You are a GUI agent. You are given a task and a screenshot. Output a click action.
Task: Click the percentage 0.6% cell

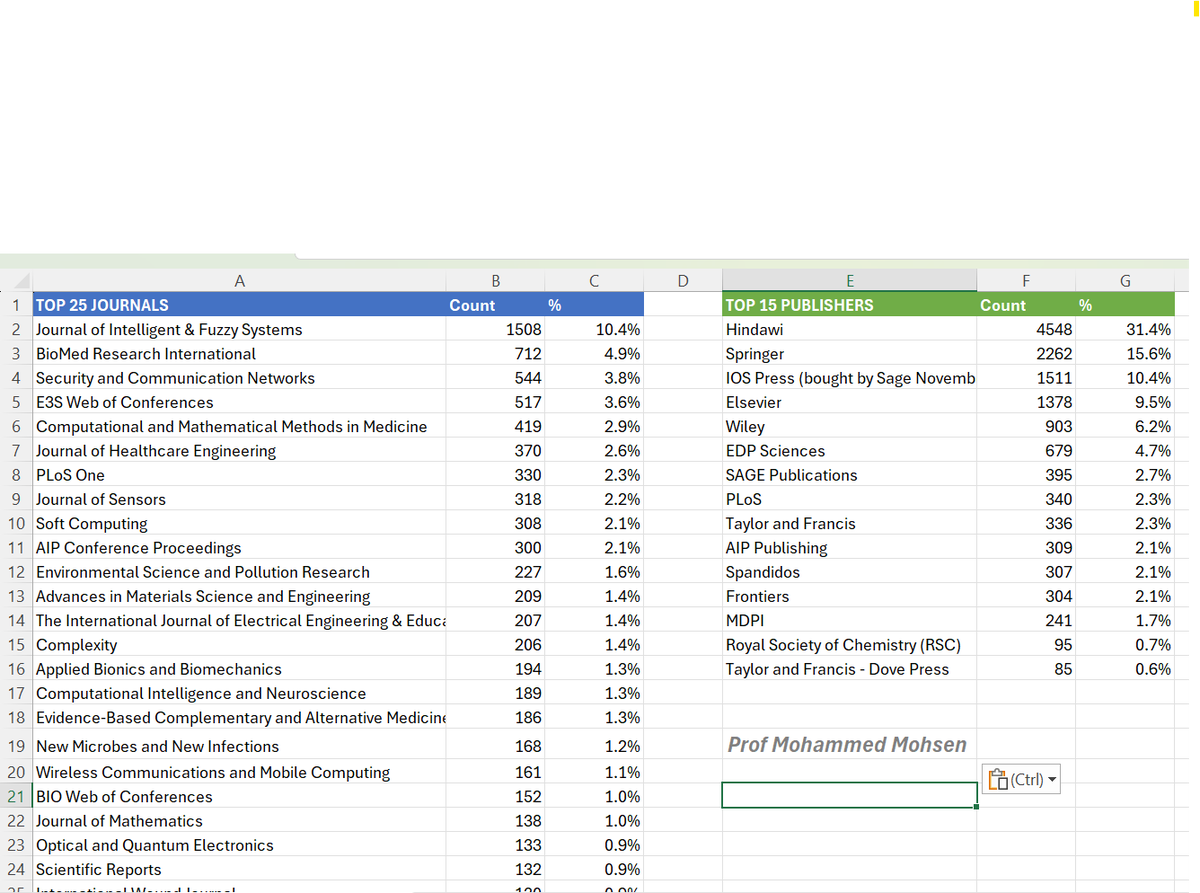[1125, 669]
